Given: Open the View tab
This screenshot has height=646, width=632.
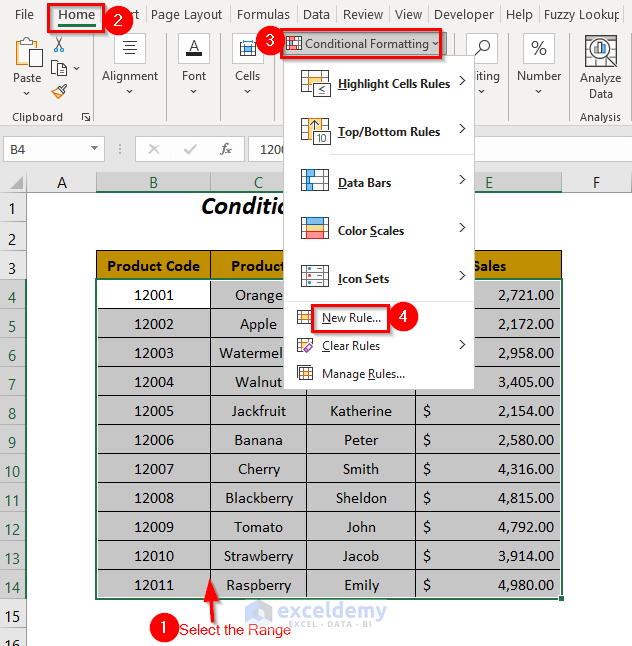Looking at the screenshot, I should pos(408,15).
